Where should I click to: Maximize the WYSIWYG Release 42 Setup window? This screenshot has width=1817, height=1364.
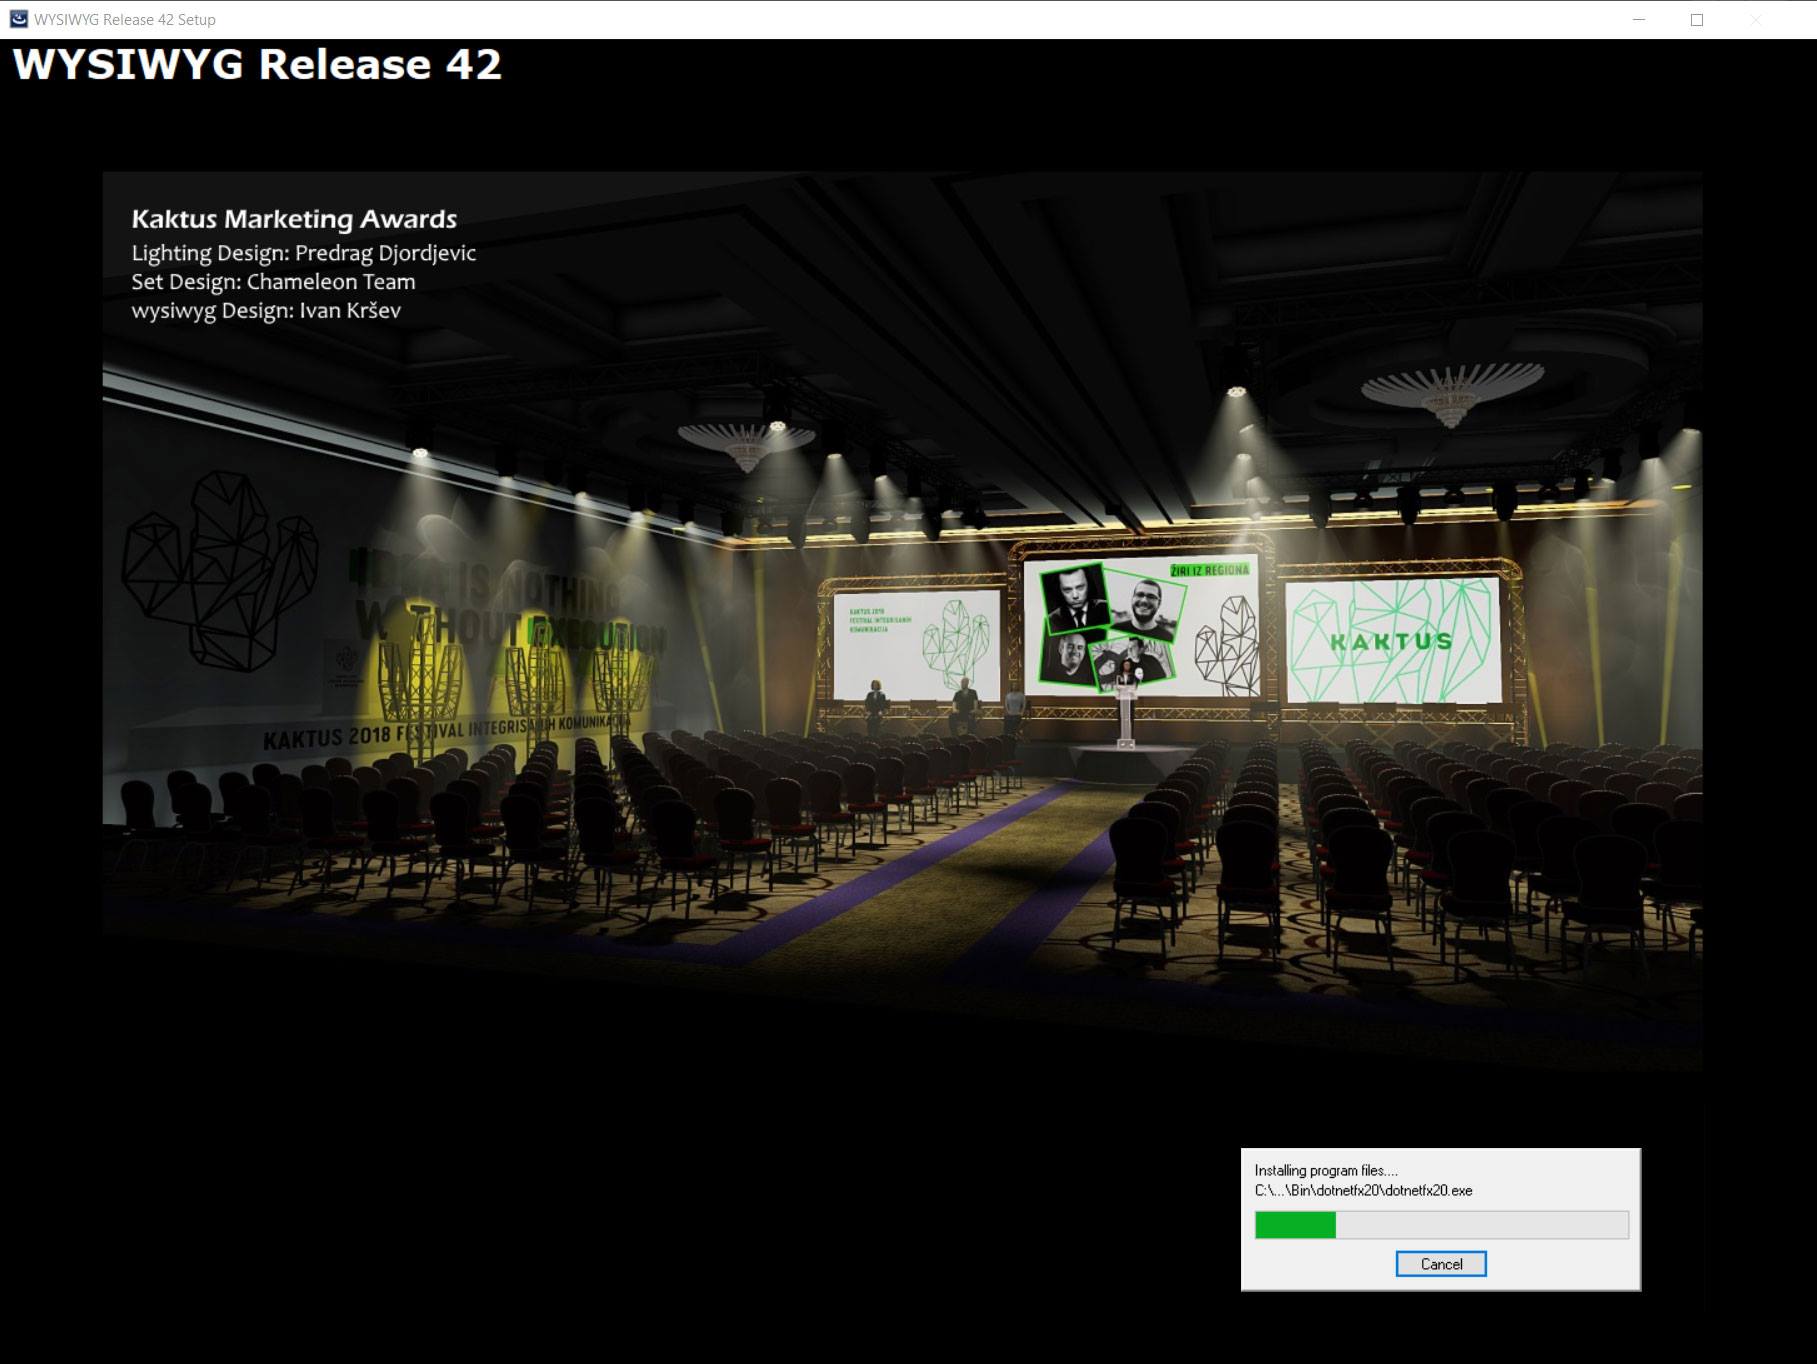1696,19
